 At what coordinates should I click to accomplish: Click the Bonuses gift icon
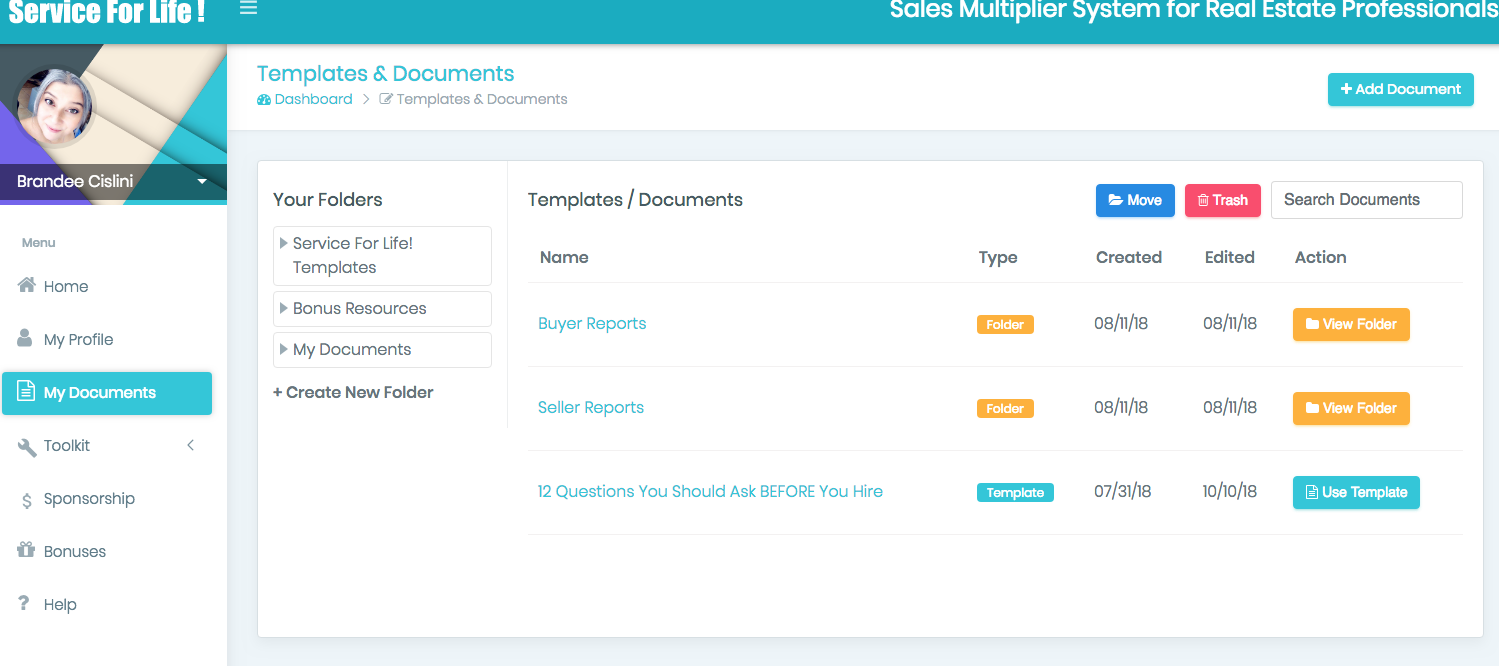[27, 551]
